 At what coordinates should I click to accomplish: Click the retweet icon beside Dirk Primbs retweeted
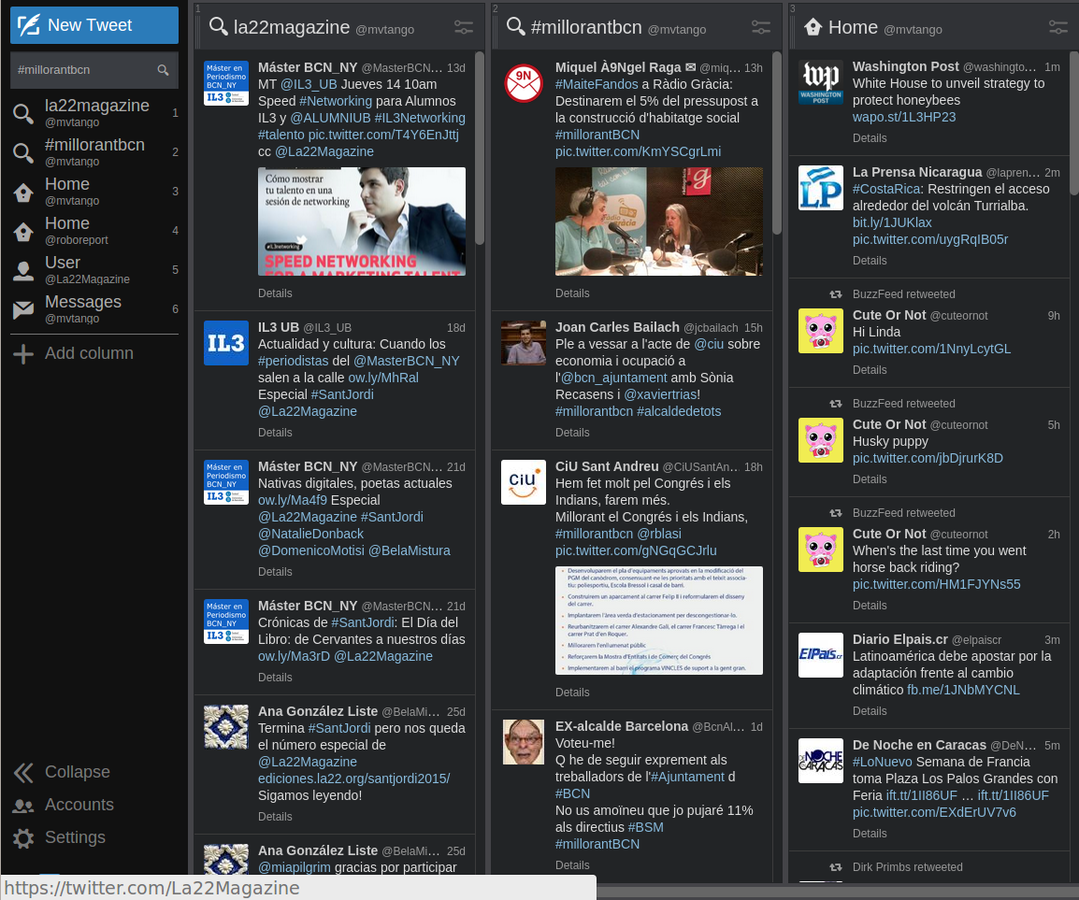pos(836,868)
